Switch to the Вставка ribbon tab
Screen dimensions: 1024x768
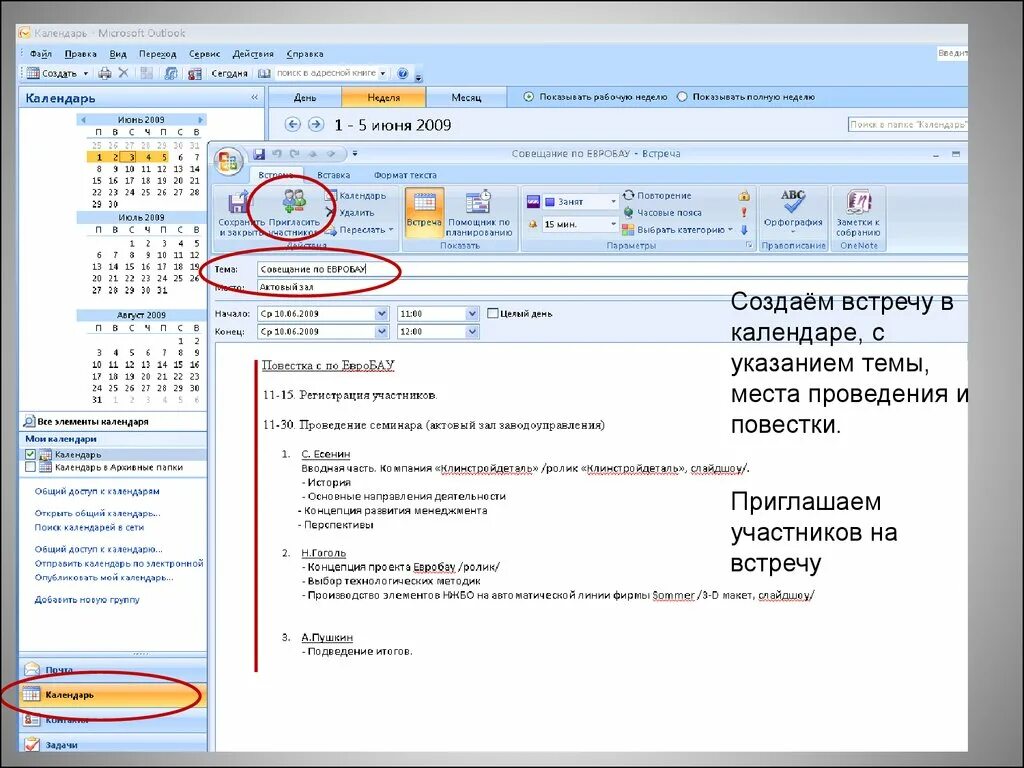click(334, 175)
